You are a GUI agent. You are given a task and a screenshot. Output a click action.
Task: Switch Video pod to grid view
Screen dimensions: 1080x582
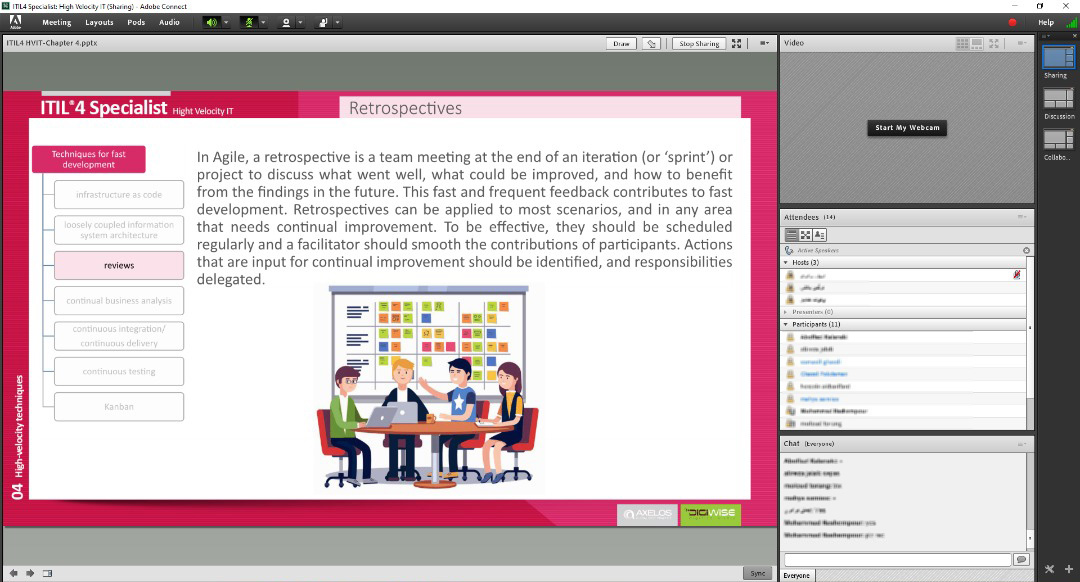pos(962,43)
